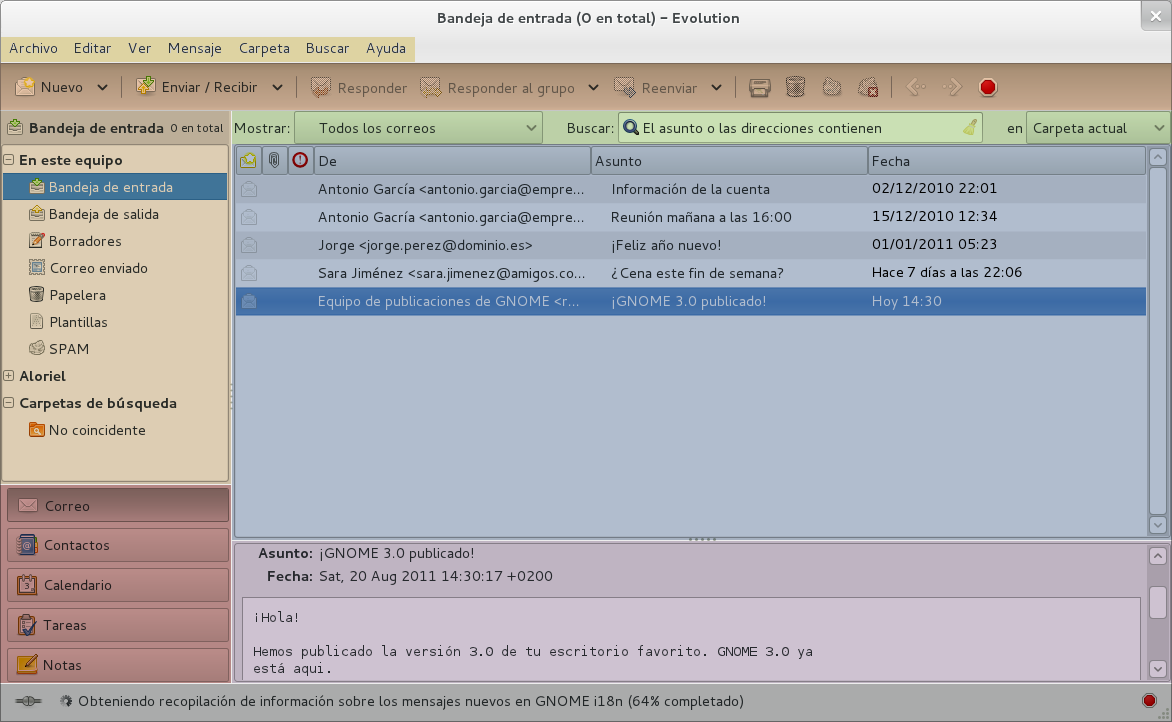
Task: Open the Mostrar 'Todos los correos' dropdown
Action: 417,128
